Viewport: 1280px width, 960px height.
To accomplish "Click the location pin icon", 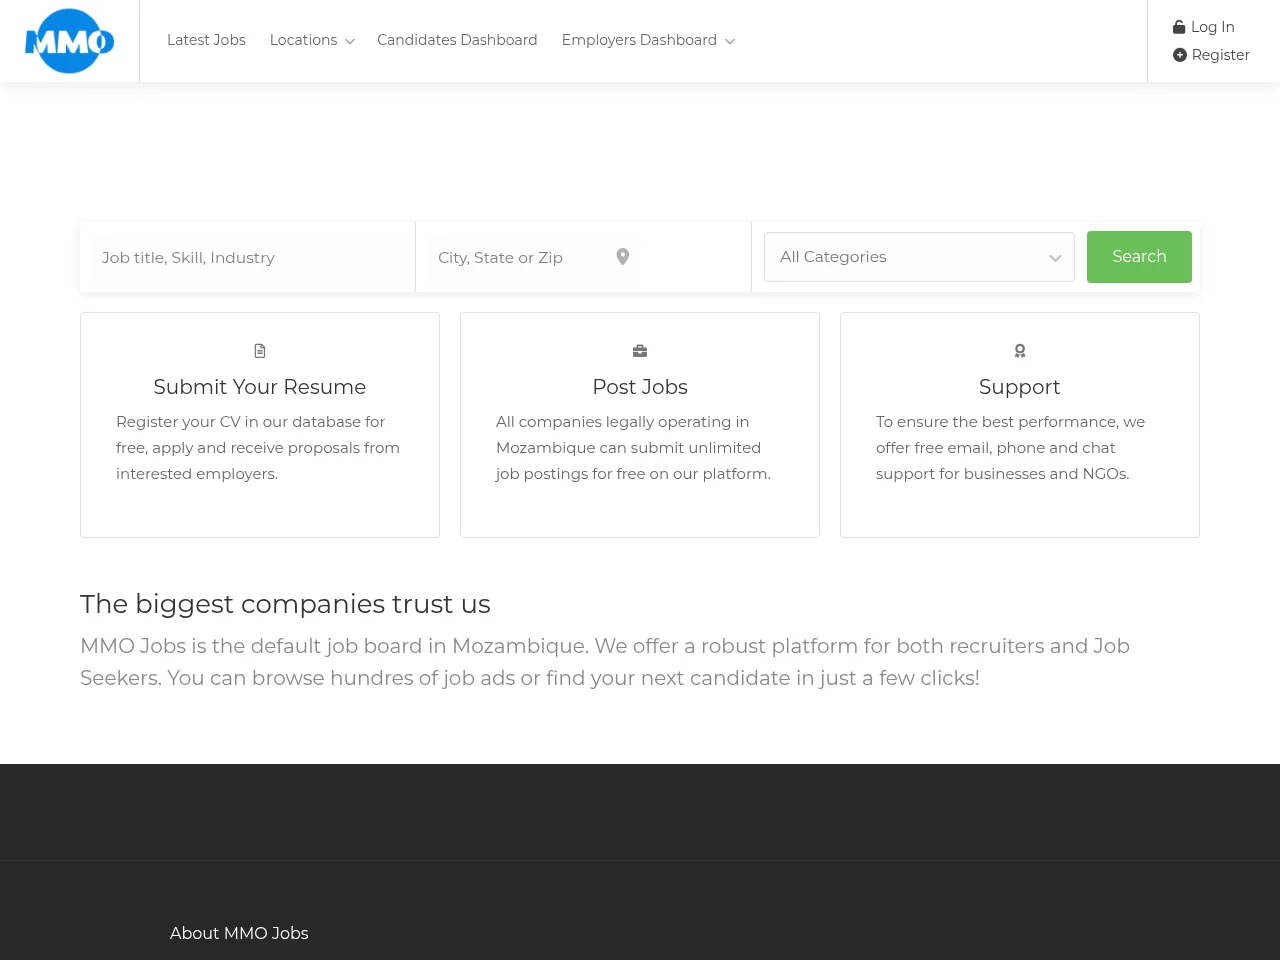I will pyautogui.click(x=623, y=257).
